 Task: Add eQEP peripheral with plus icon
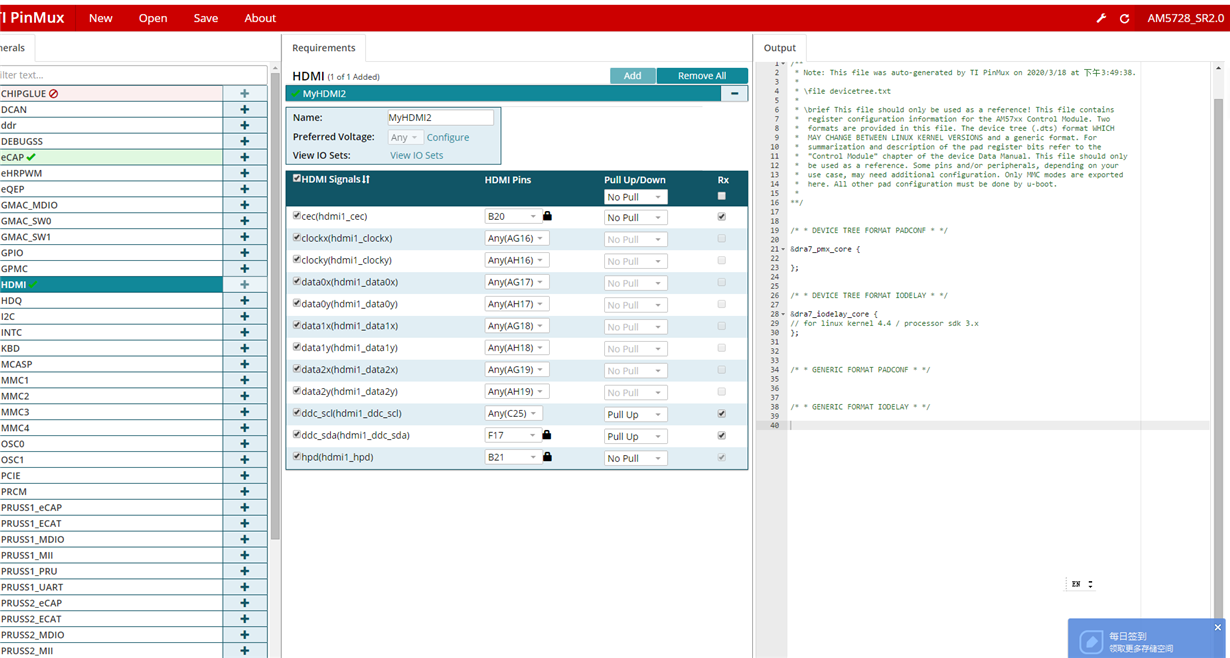click(x=245, y=189)
